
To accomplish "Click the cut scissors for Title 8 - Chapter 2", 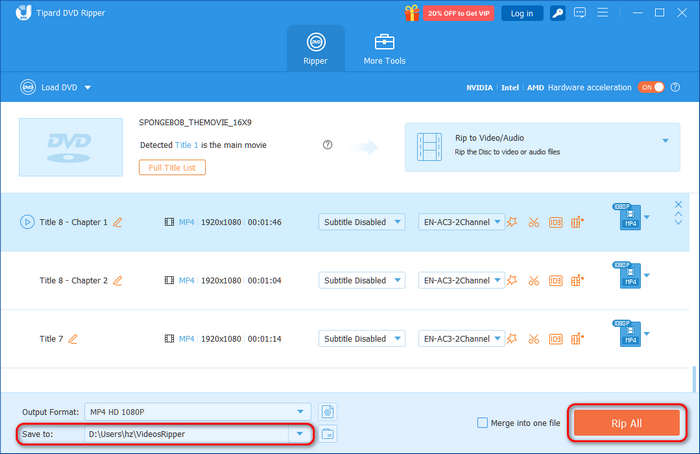I will pyautogui.click(x=533, y=280).
